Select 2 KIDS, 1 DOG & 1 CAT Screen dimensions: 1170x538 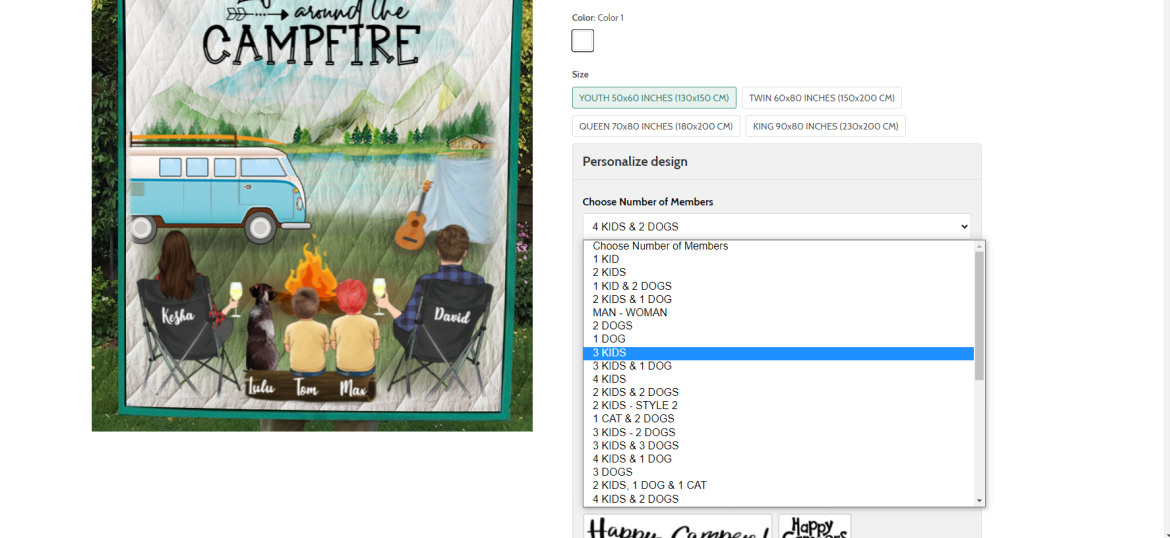click(x=778, y=485)
